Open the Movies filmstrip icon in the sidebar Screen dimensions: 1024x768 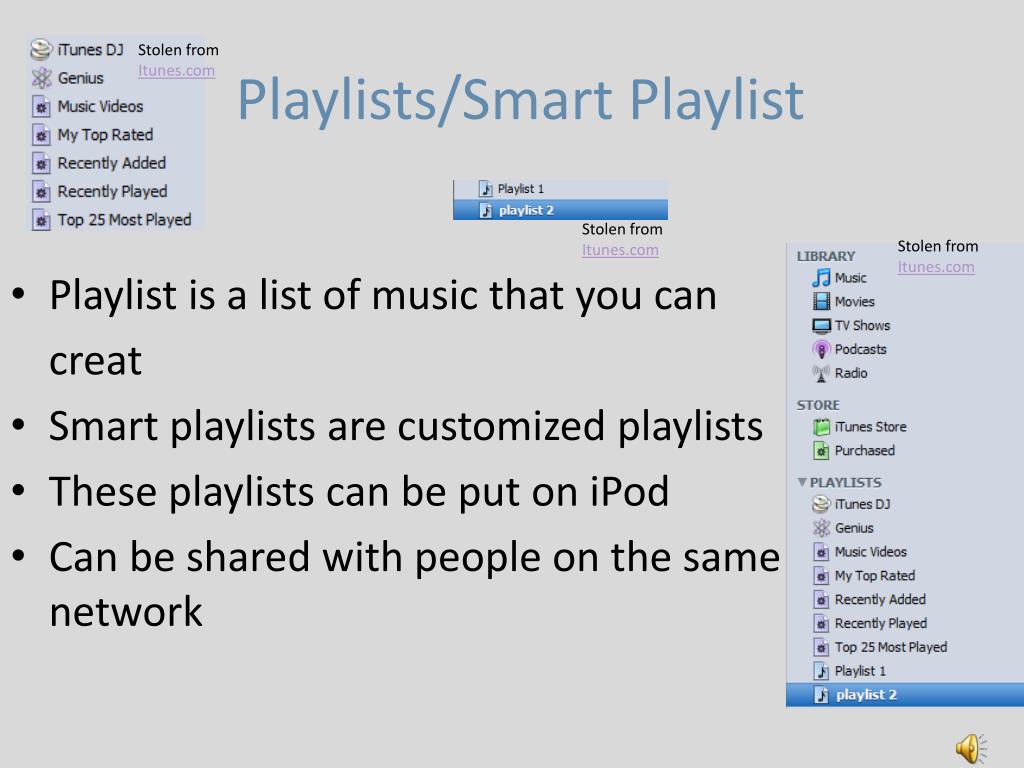pos(821,302)
